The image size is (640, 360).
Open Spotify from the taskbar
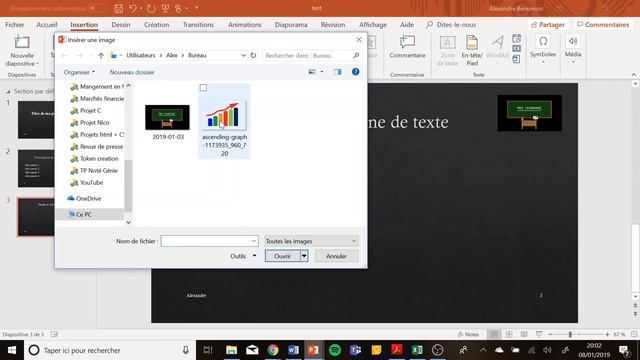tap(335, 350)
